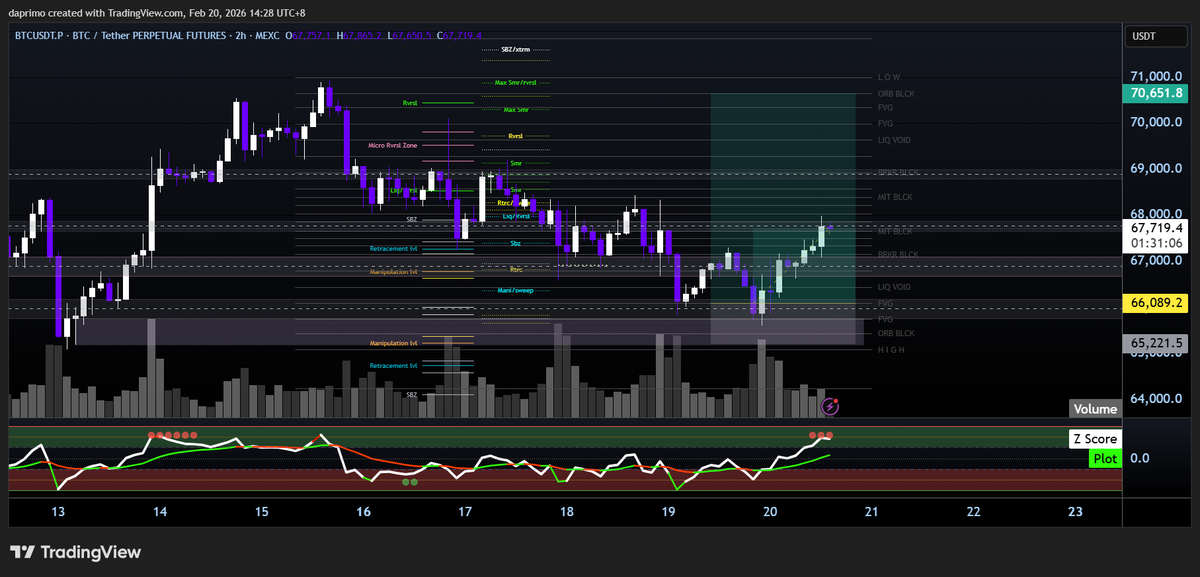The image size is (1200, 577).
Task: Click the 69,000.0 price axis label
Action: [1157, 168]
